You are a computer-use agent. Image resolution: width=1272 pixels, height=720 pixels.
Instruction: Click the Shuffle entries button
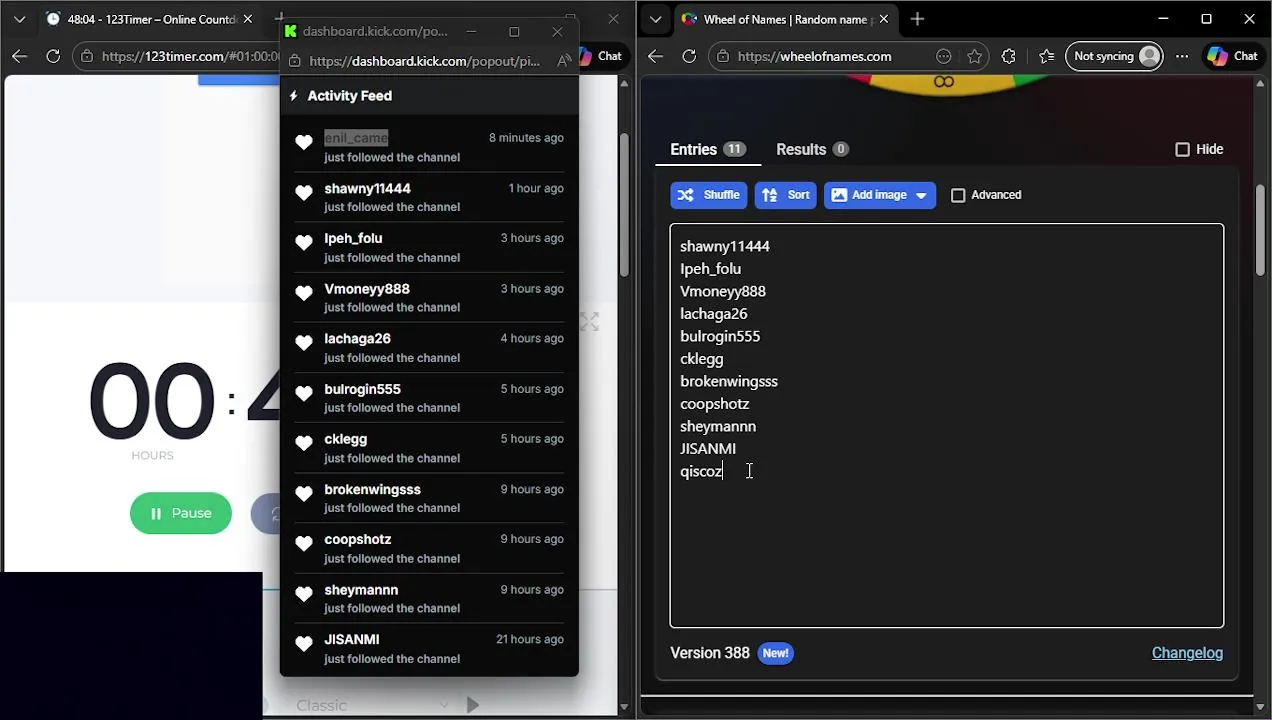(708, 195)
